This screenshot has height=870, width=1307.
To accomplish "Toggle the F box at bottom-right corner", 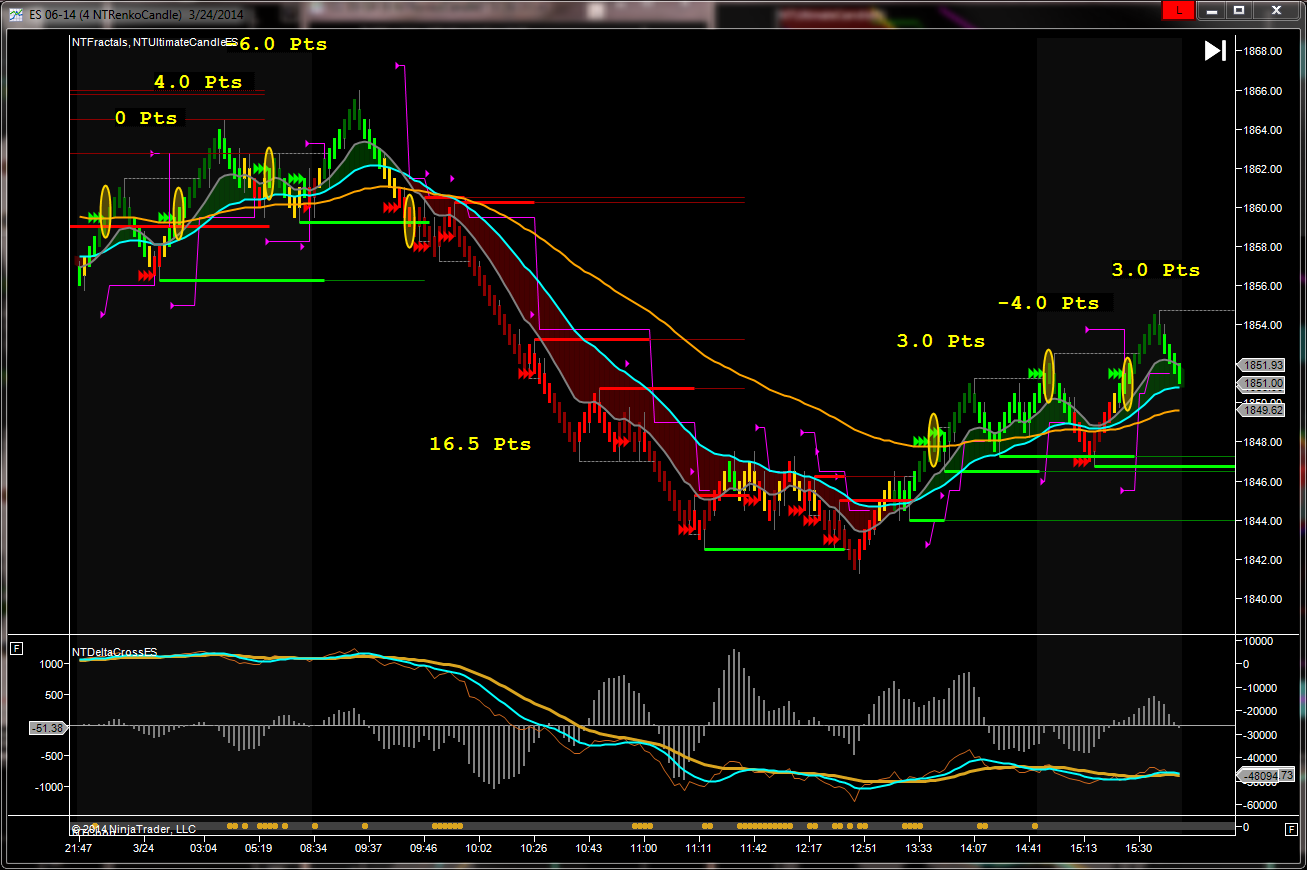I will coord(1291,829).
